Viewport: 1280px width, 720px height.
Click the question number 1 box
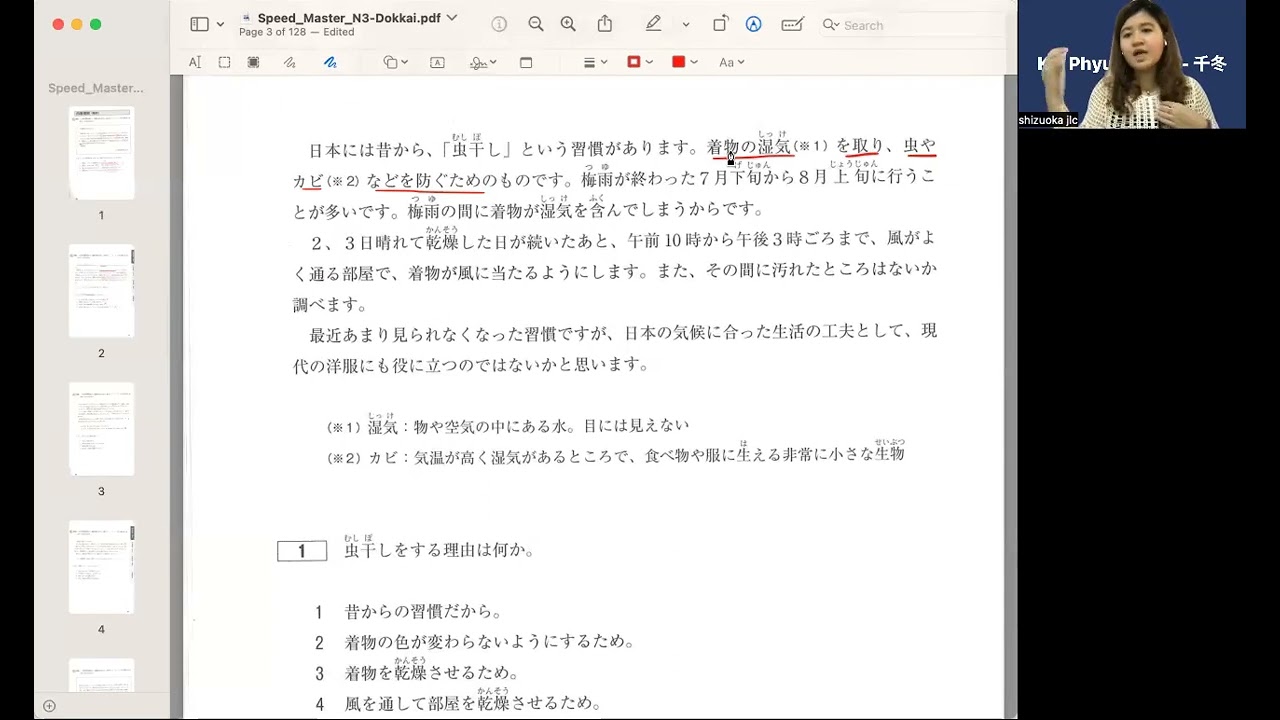point(302,551)
